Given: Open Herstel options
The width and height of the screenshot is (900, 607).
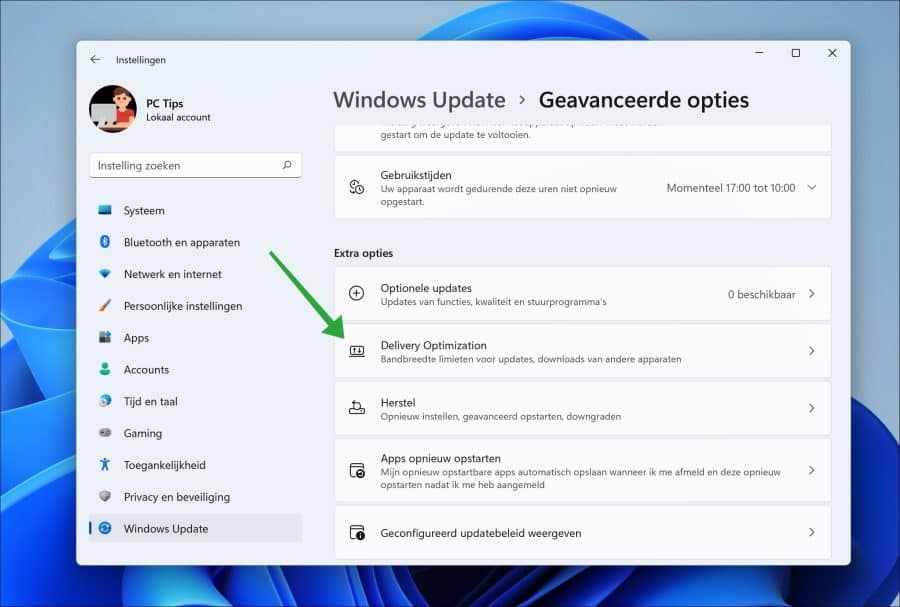Looking at the screenshot, I should point(583,408).
